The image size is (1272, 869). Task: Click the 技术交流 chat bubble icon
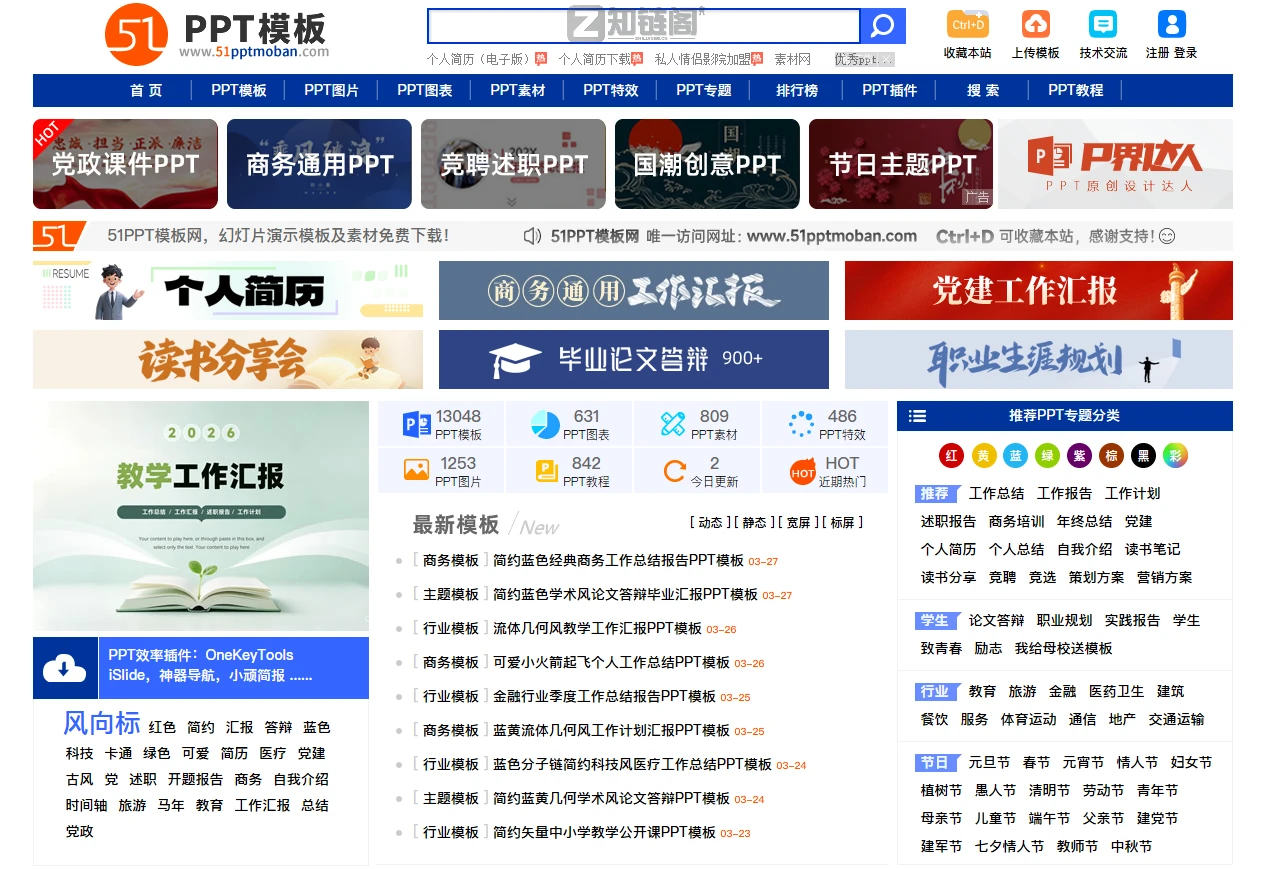[1102, 22]
